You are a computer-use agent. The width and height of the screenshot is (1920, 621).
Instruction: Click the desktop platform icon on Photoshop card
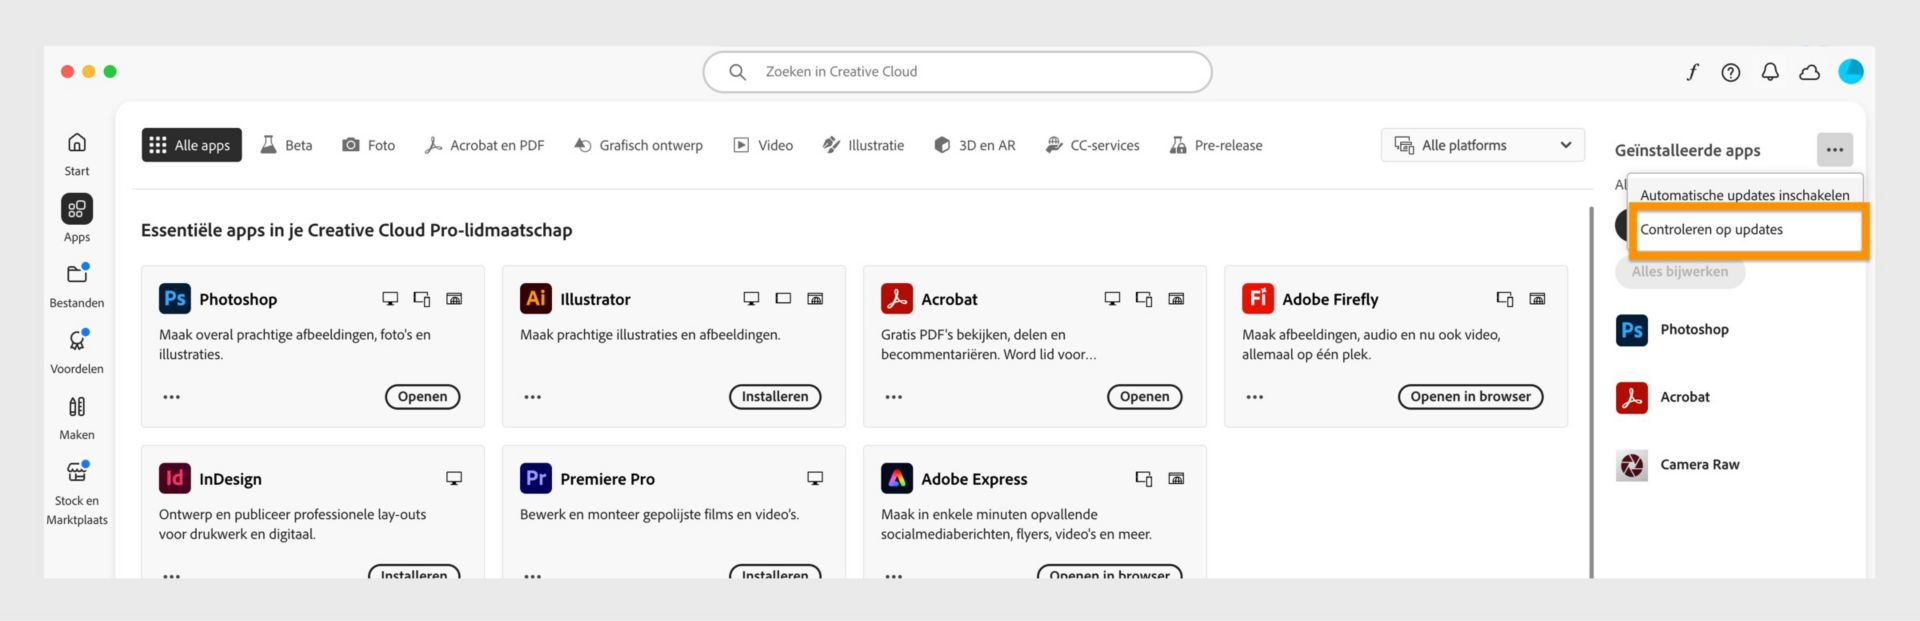[390, 299]
